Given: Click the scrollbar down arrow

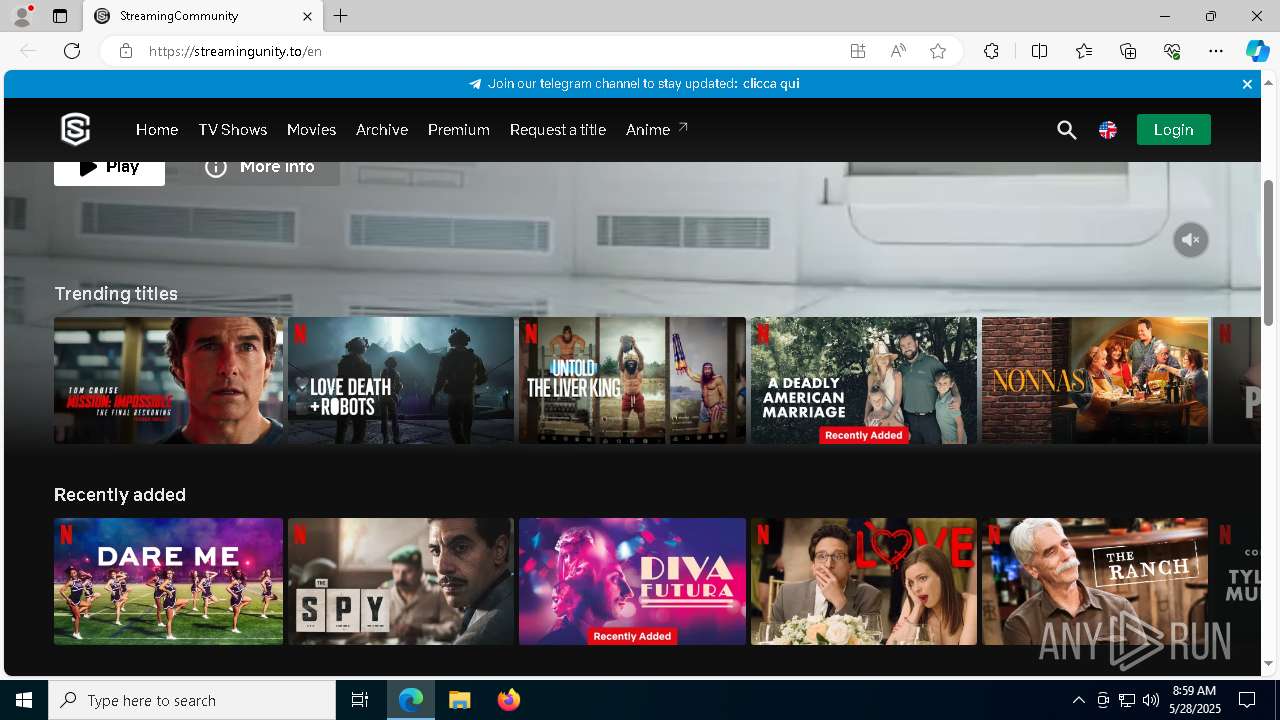Looking at the screenshot, I should [1269, 663].
